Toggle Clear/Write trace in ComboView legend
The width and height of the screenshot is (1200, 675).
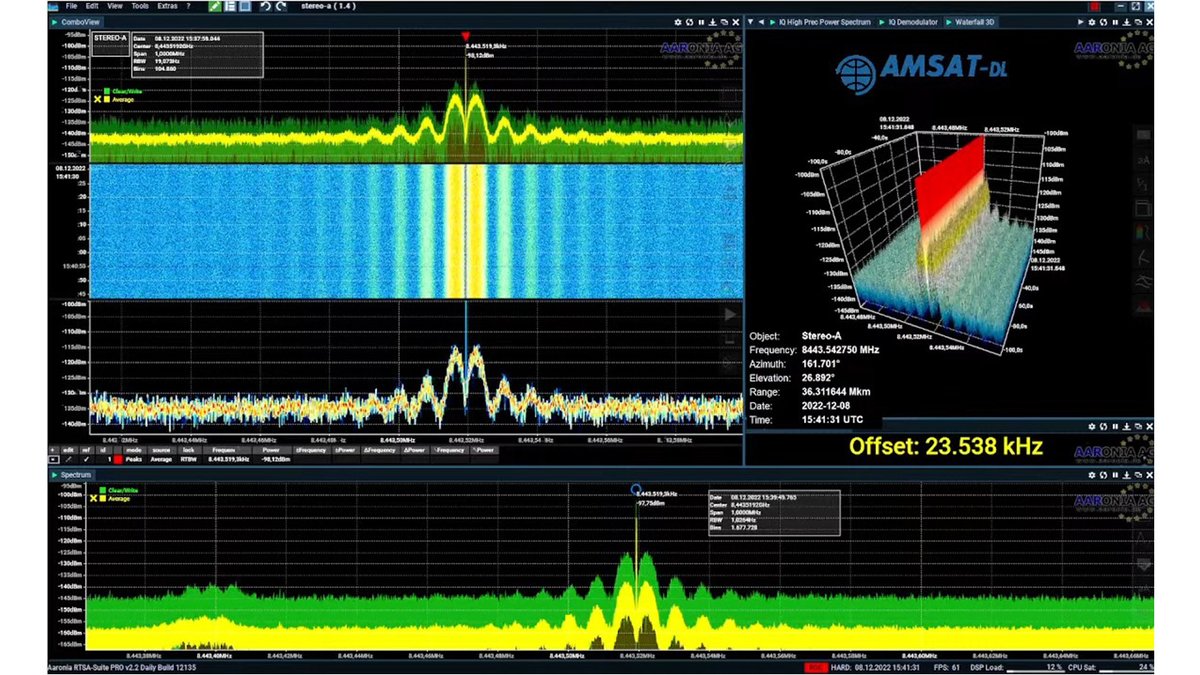(122, 91)
